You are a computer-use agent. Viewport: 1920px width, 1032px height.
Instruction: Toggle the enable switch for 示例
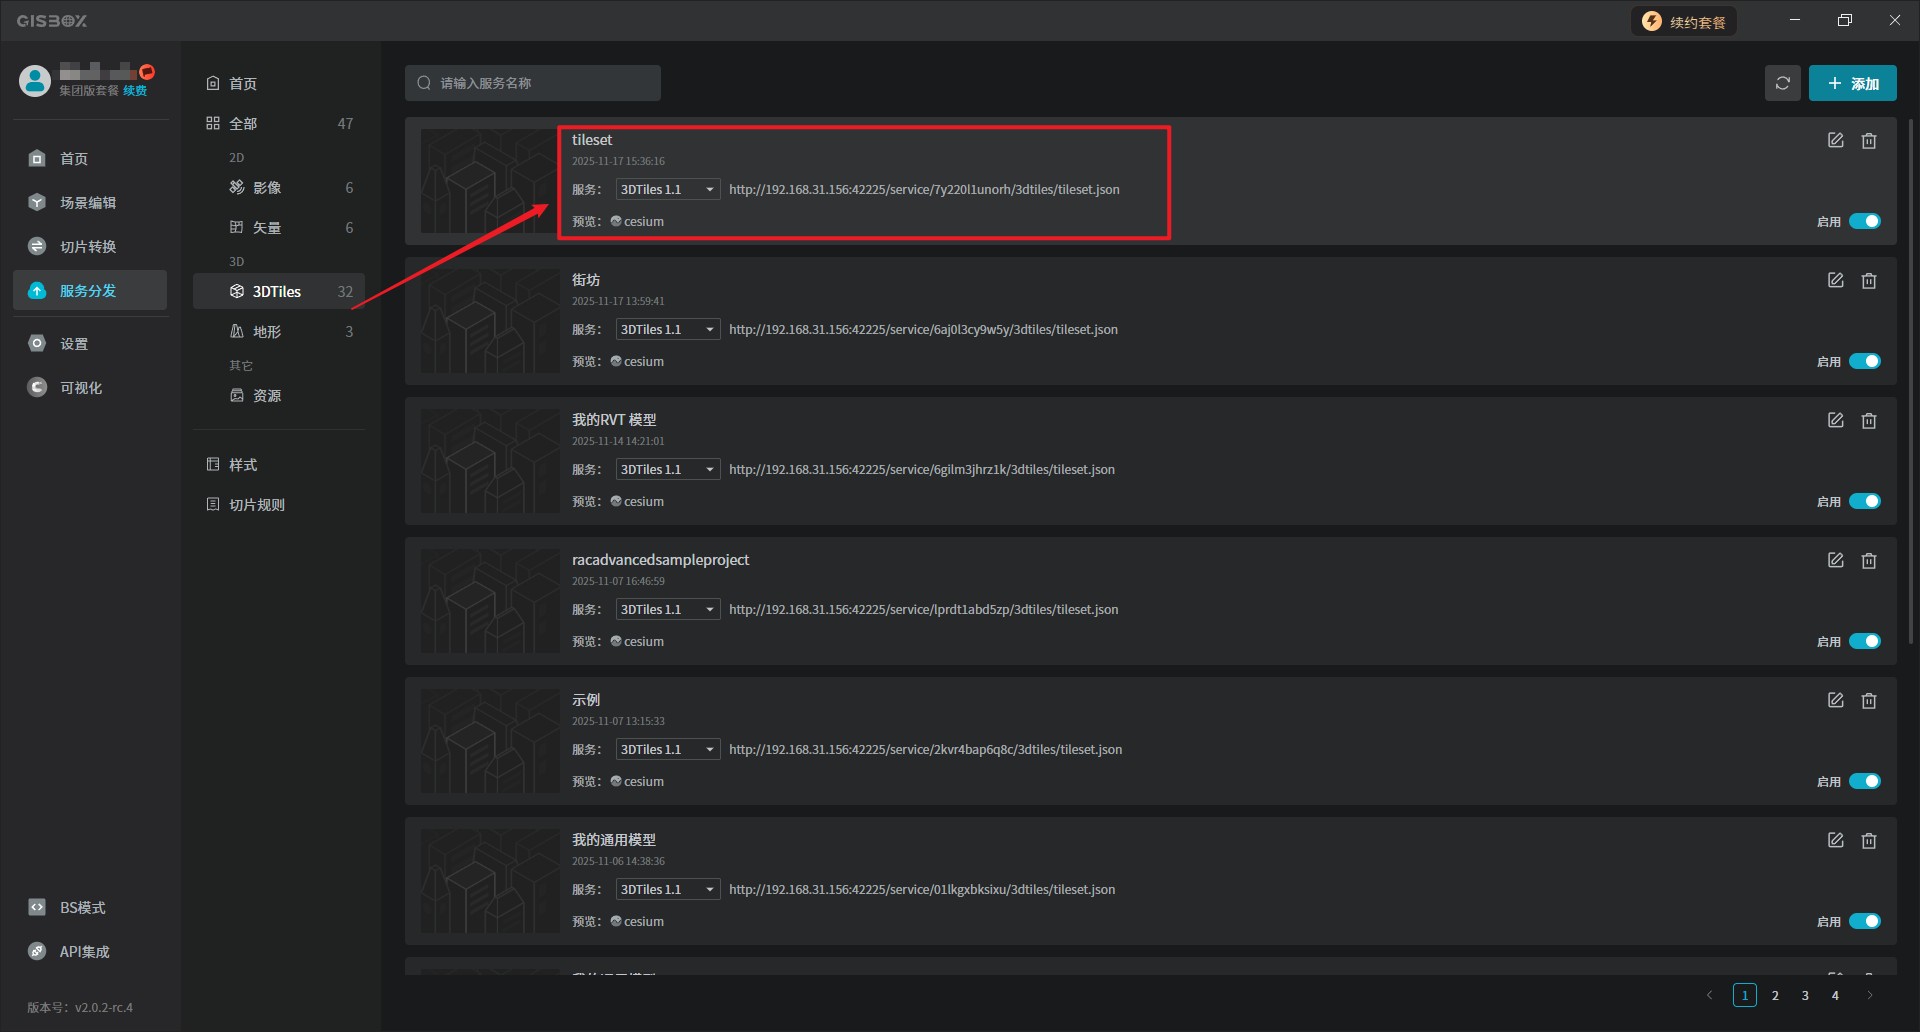[x=1864, y=781]
